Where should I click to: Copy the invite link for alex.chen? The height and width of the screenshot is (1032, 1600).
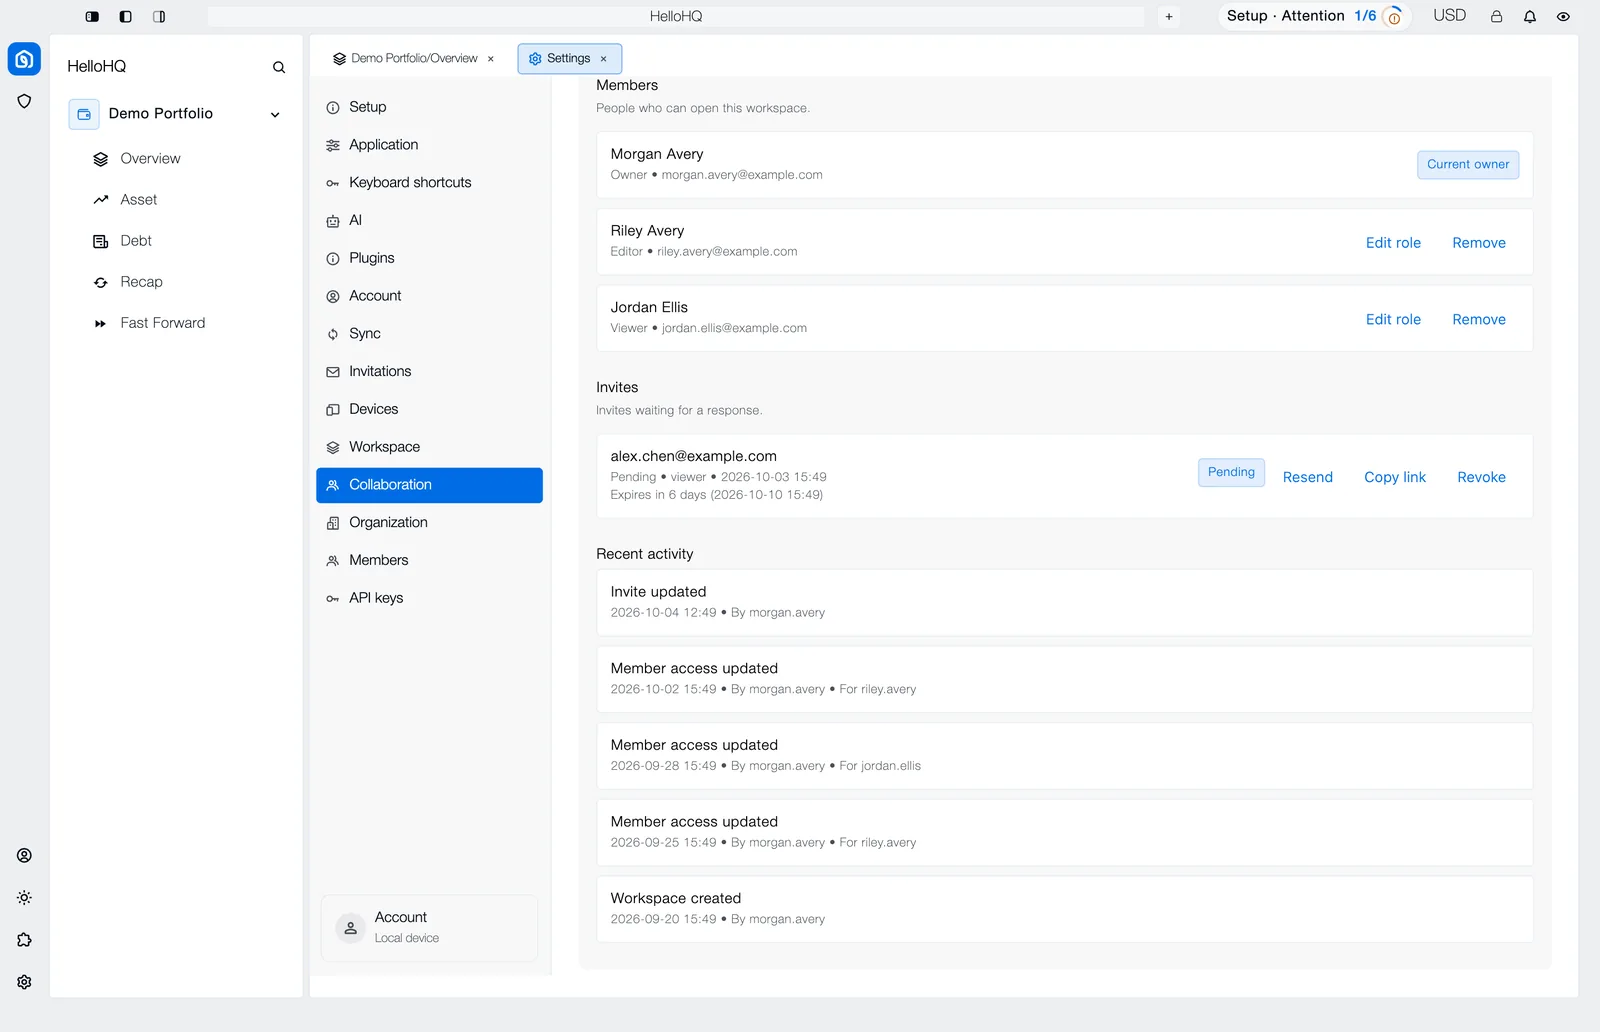click(1395, 477)
